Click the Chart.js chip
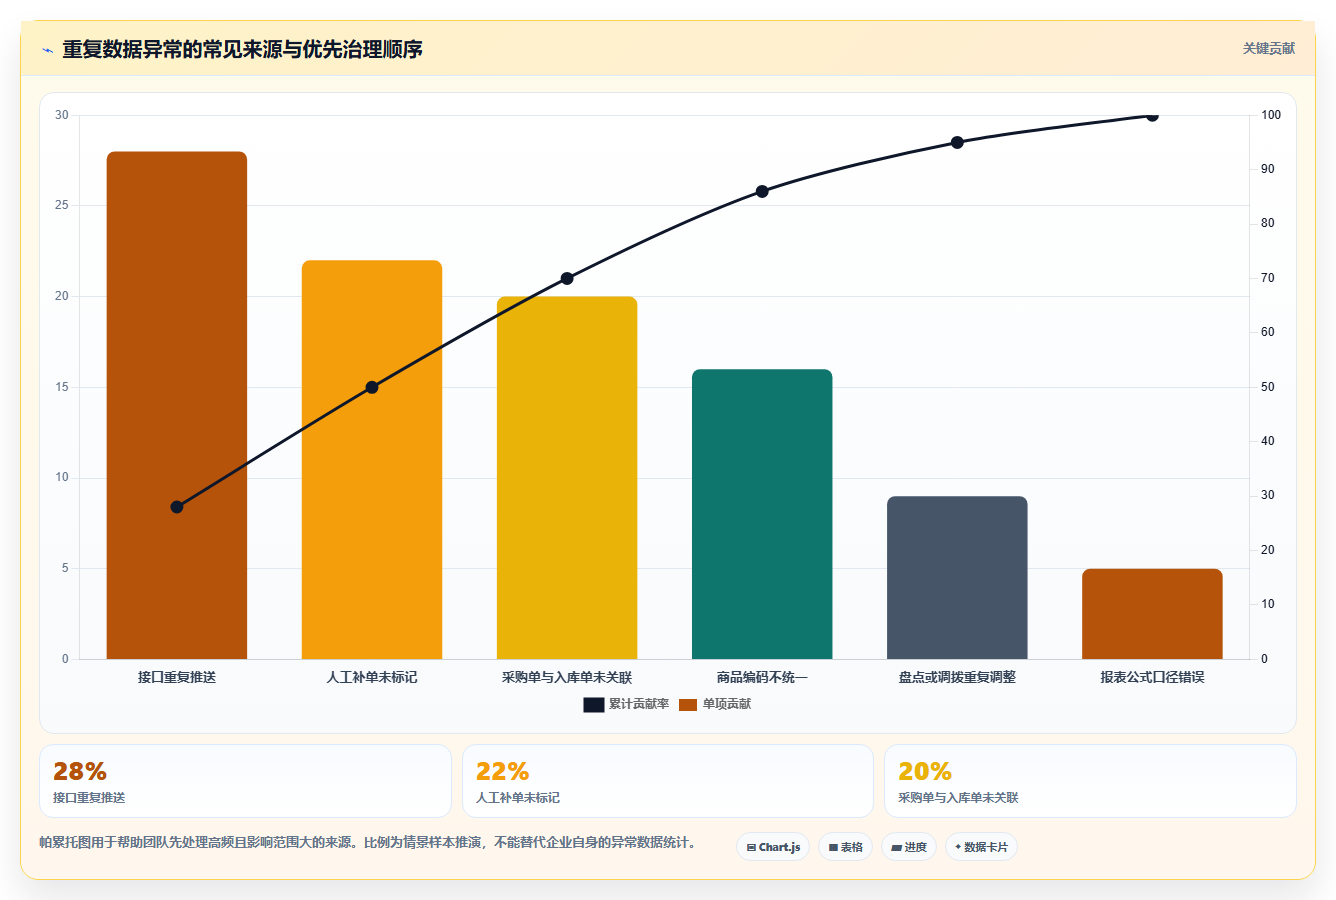This screenshot has height=900, width=1336. tap(773, 847)
